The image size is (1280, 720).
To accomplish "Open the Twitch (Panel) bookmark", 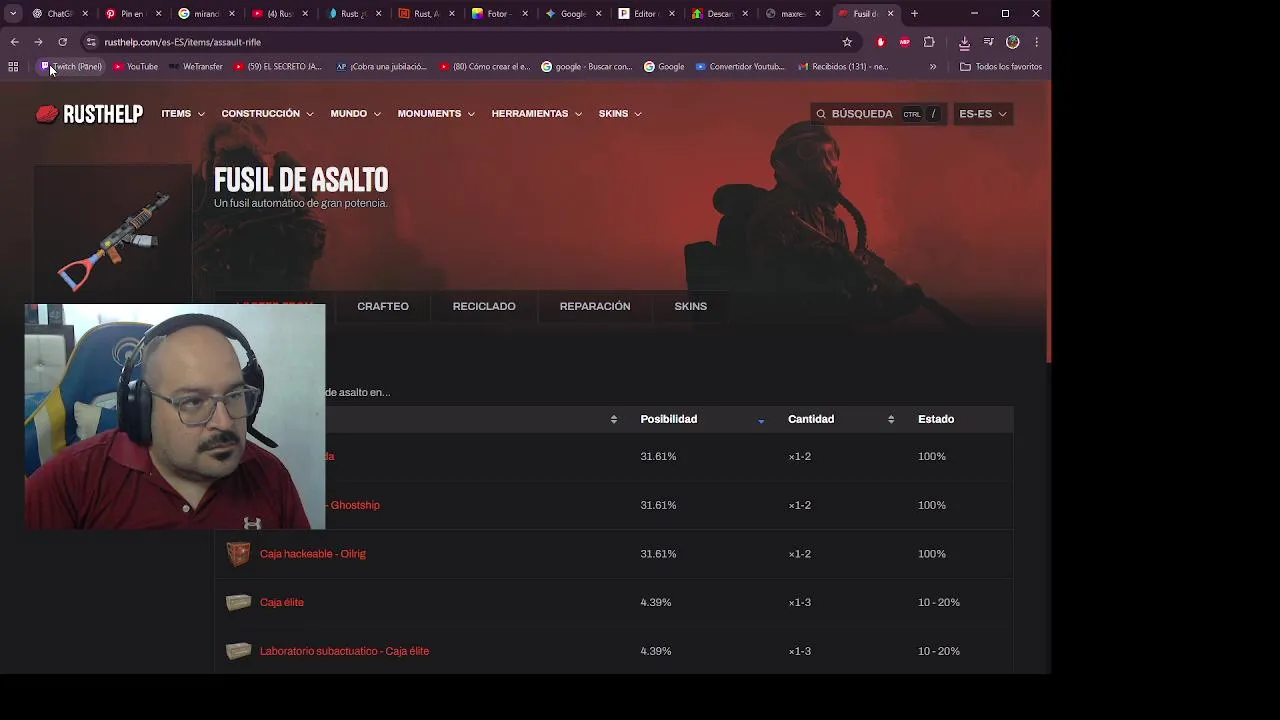I will (x=71, y=67).
